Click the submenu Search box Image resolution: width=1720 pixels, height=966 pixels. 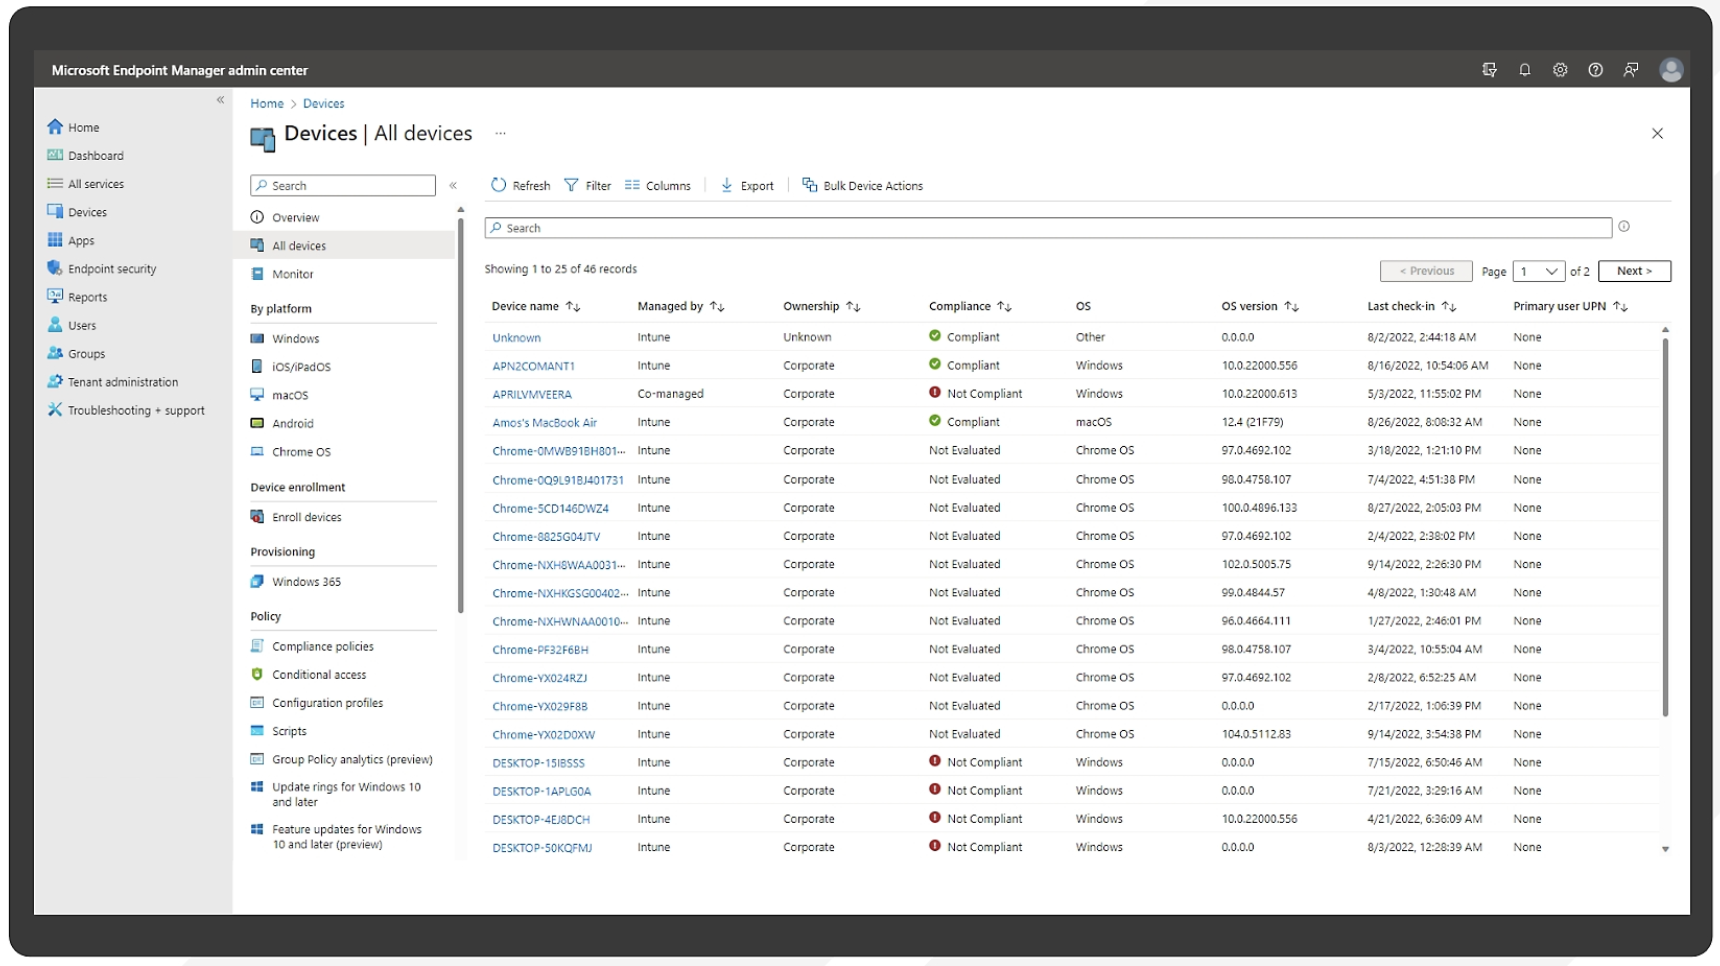[343, 185]
